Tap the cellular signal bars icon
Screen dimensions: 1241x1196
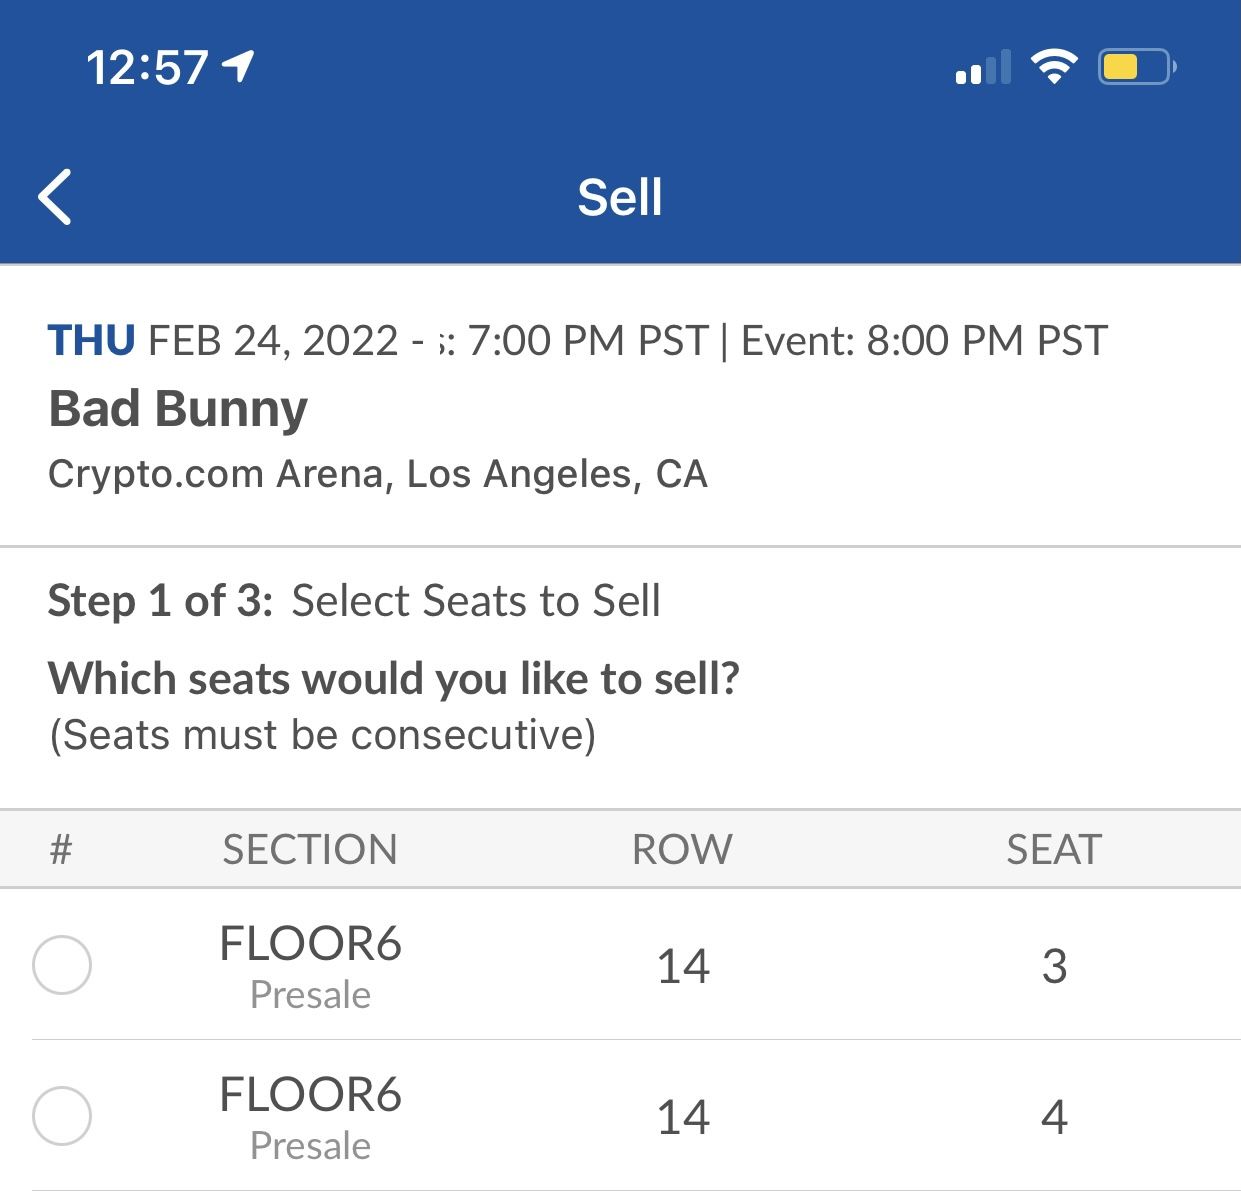983,67
